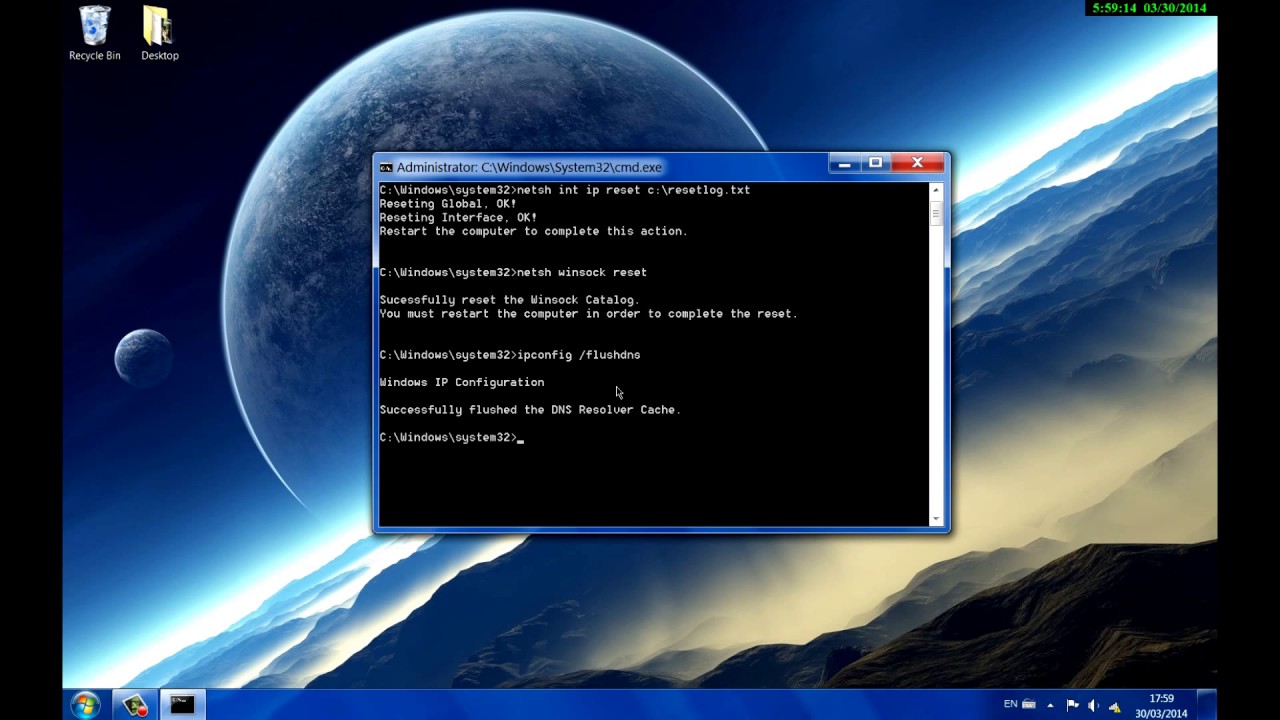Open the Recycle Bin desktop icon

pyautogui.click(x=94, y=34)
